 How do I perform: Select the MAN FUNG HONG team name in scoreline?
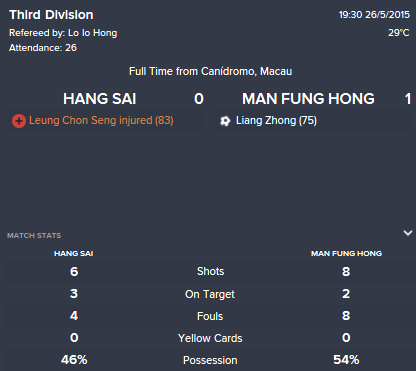308,99
